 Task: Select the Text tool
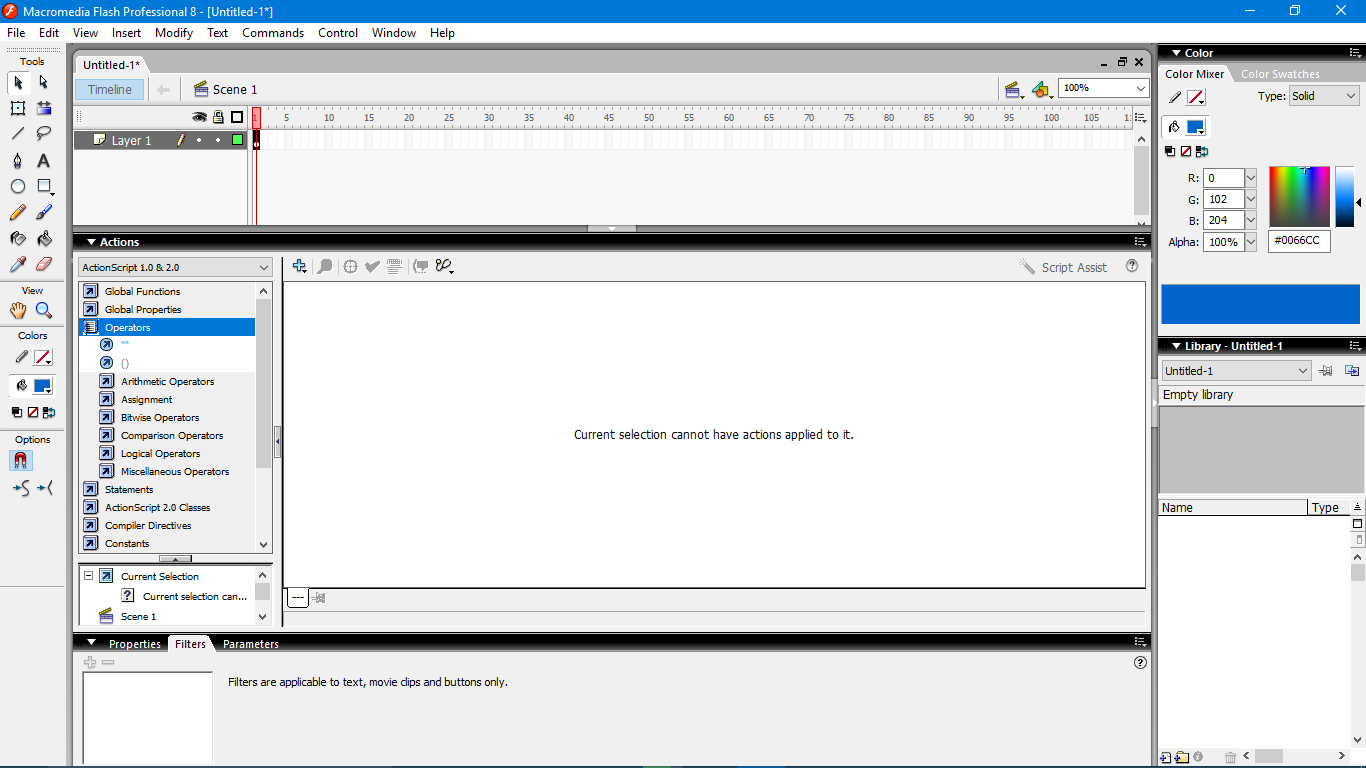44,160
